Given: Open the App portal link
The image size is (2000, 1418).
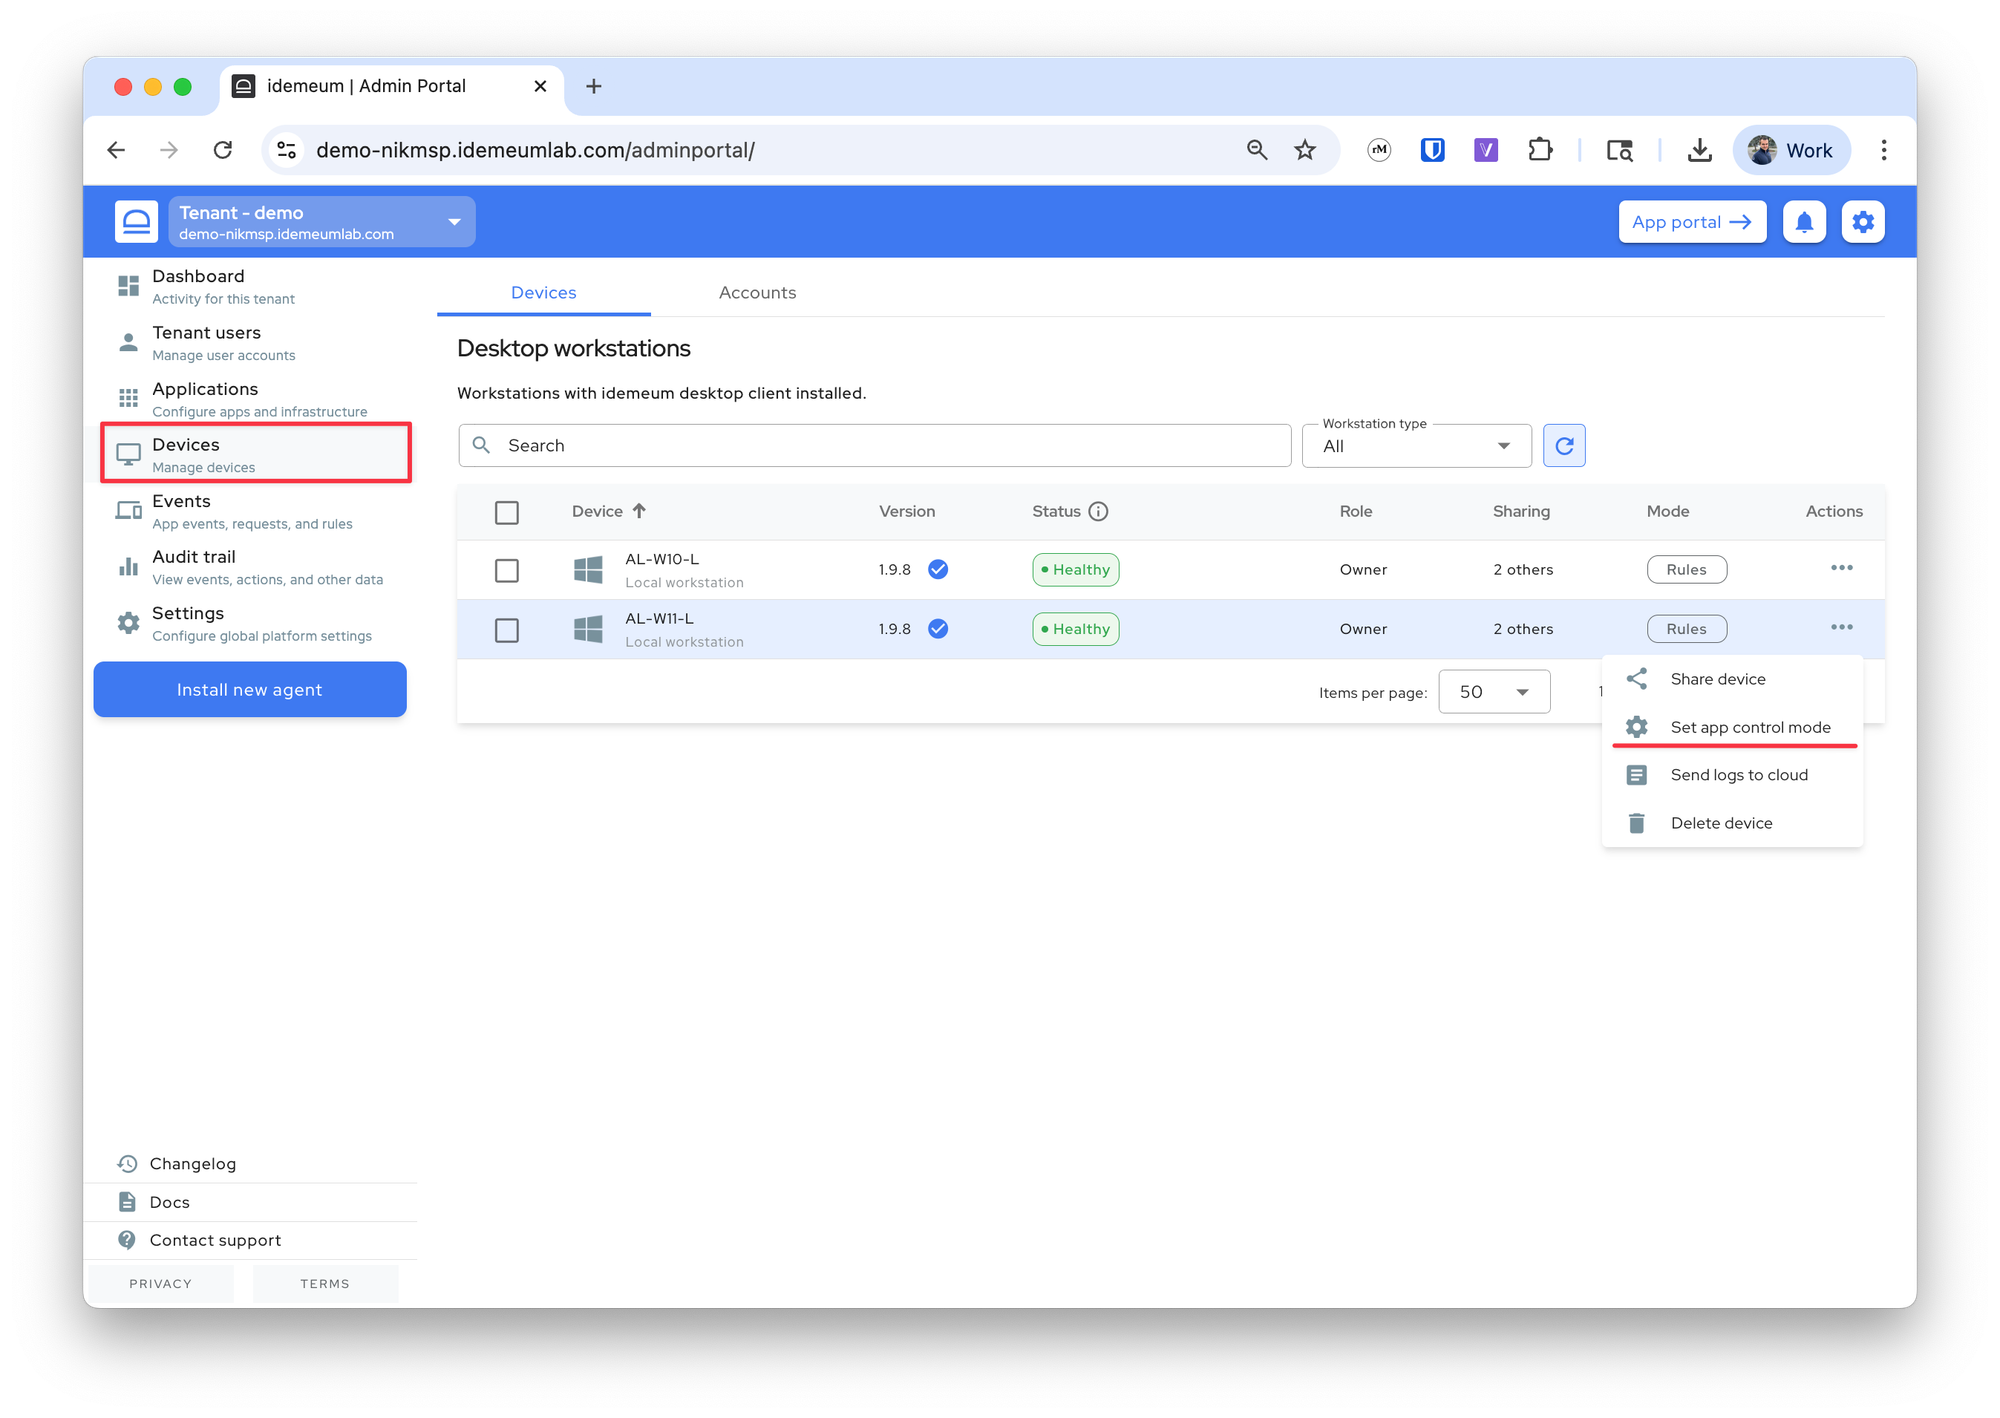Looking at the screenshot, I should [x=1692, y=222].
